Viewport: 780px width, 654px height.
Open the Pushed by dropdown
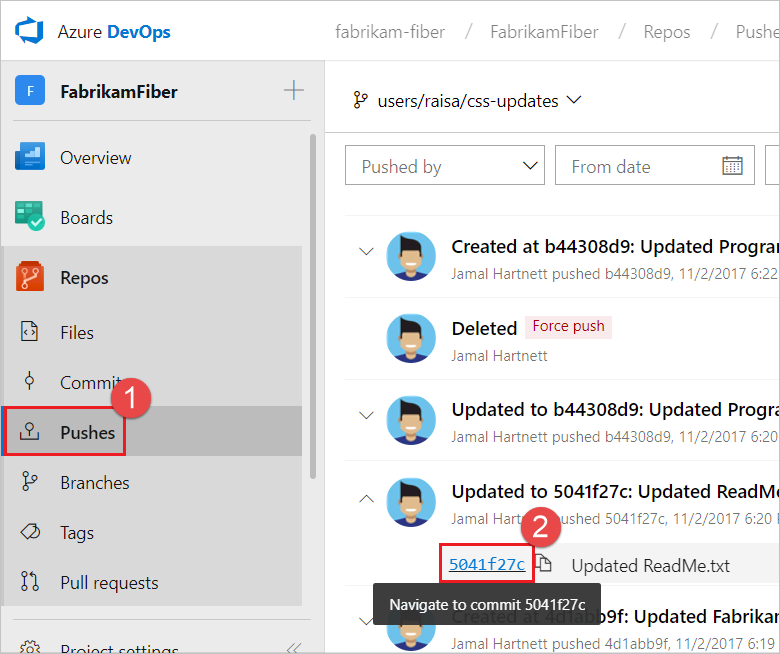(x=444, y=166)
